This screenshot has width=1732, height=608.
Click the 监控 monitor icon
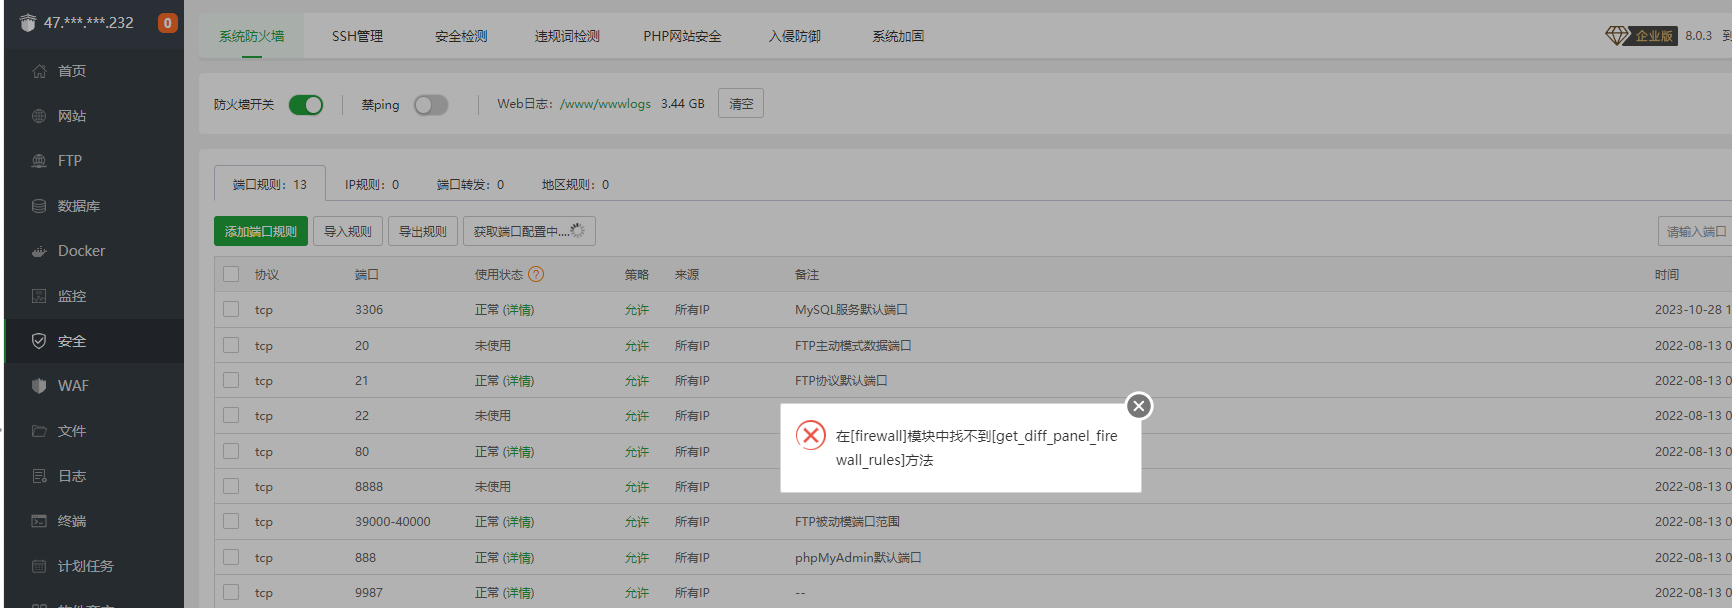(x=39, y=296)
